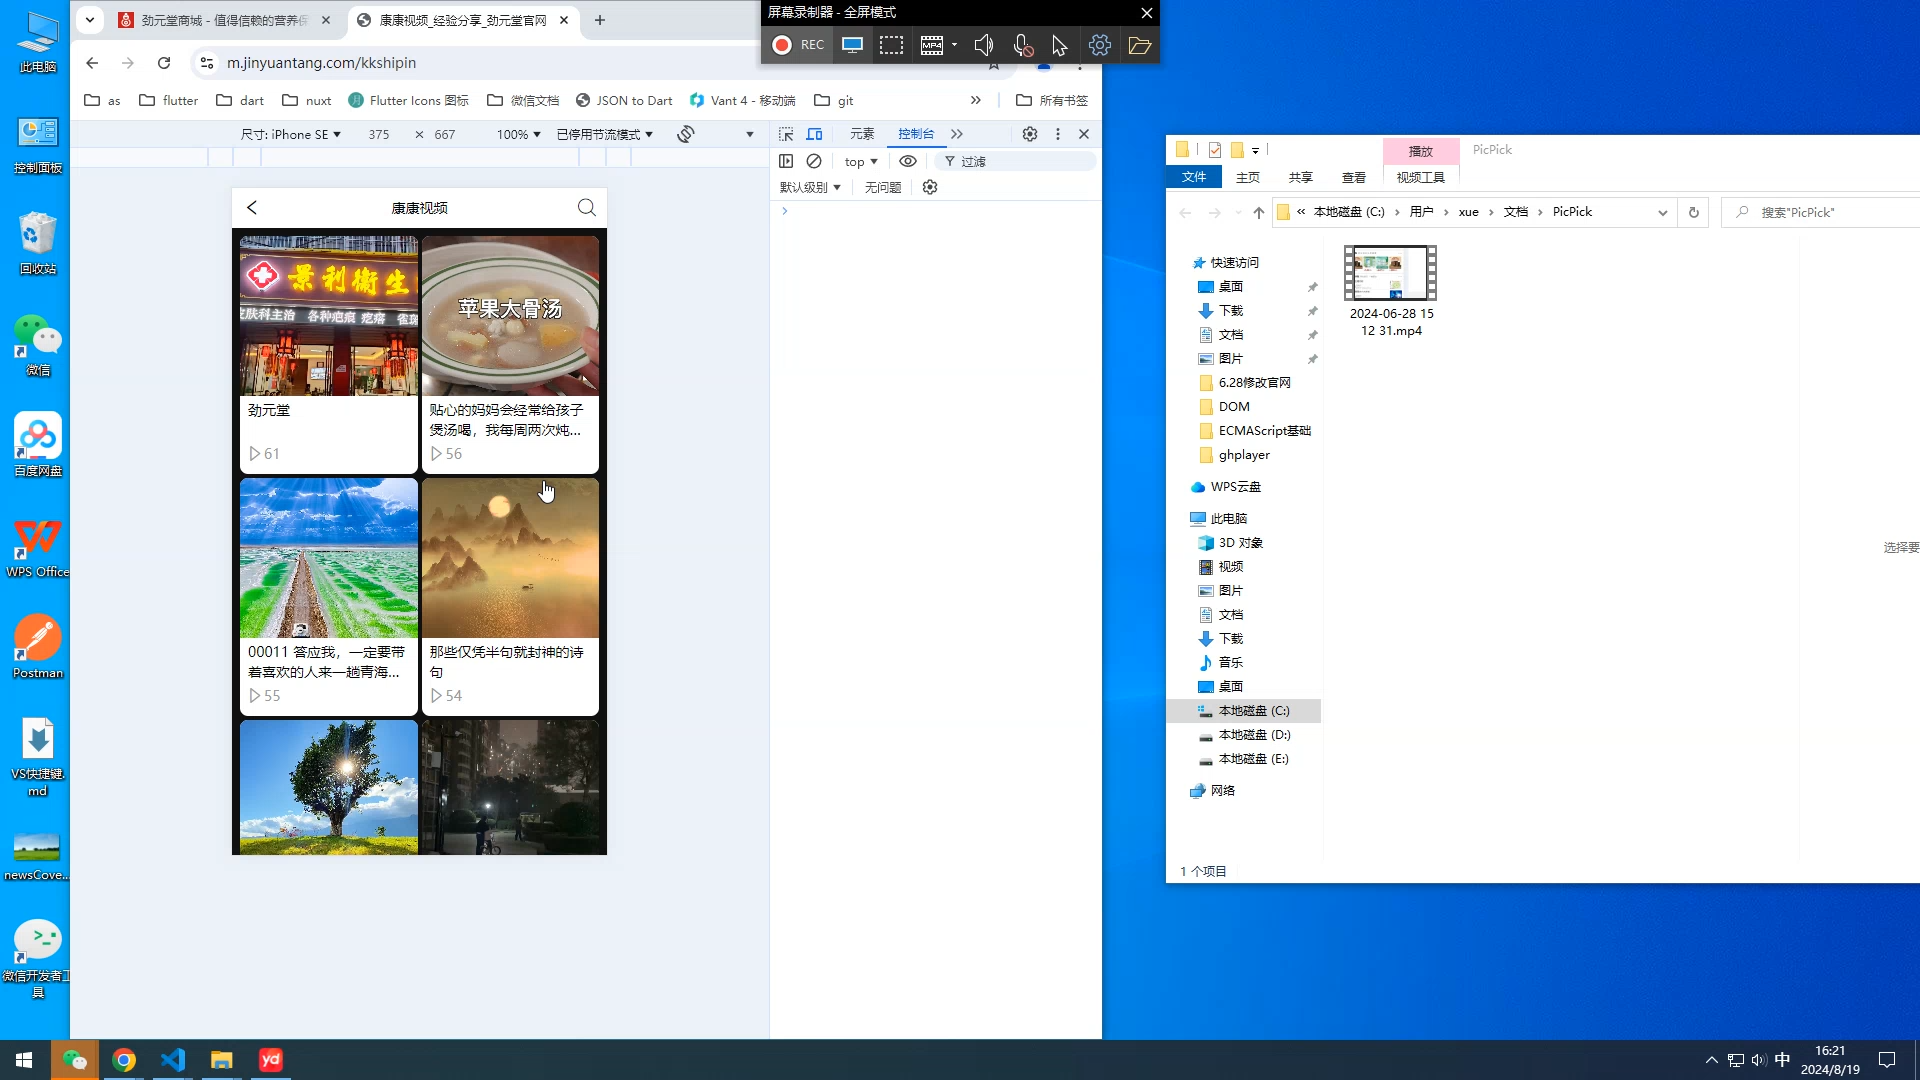Viewport: 1920px width, 1080px height.
Task: Start recording with the REC button
Action: [797, 45]
